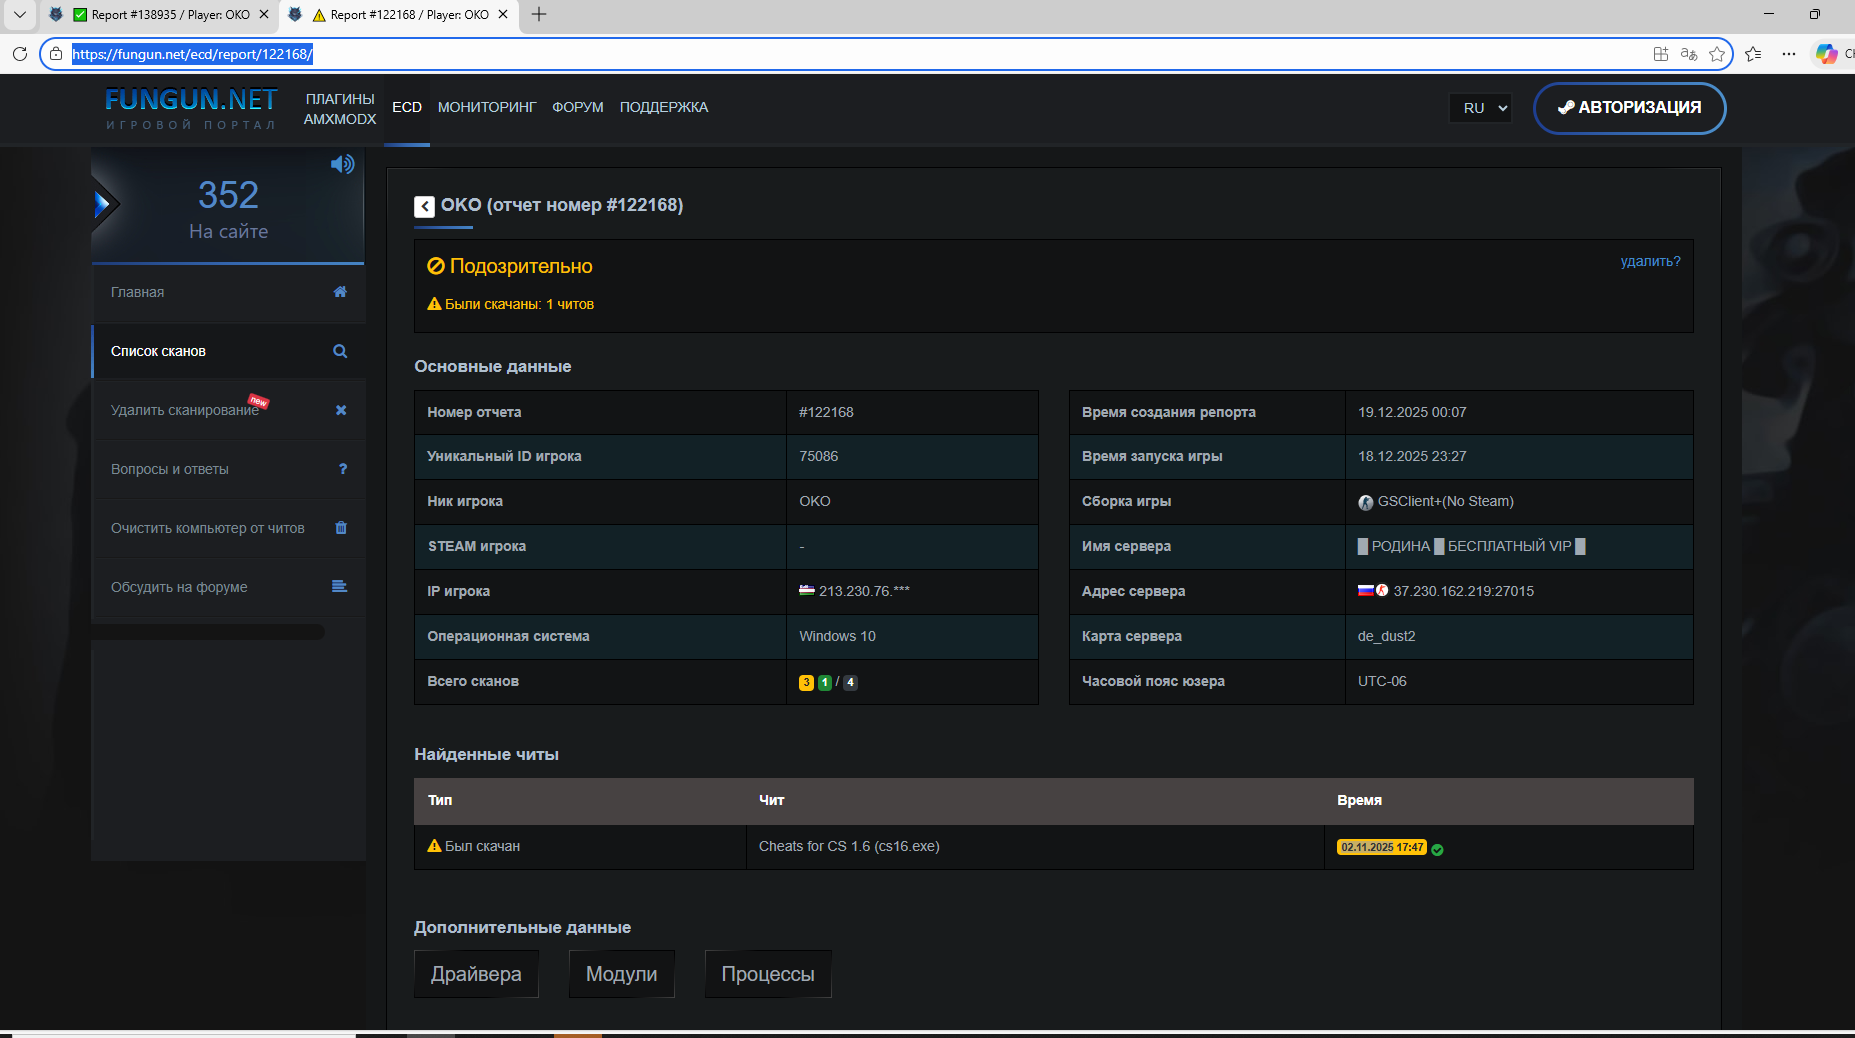This screenshot has height=1038, width=1855.
Task: Click the search icon in Список сканов
Action: 340,351
